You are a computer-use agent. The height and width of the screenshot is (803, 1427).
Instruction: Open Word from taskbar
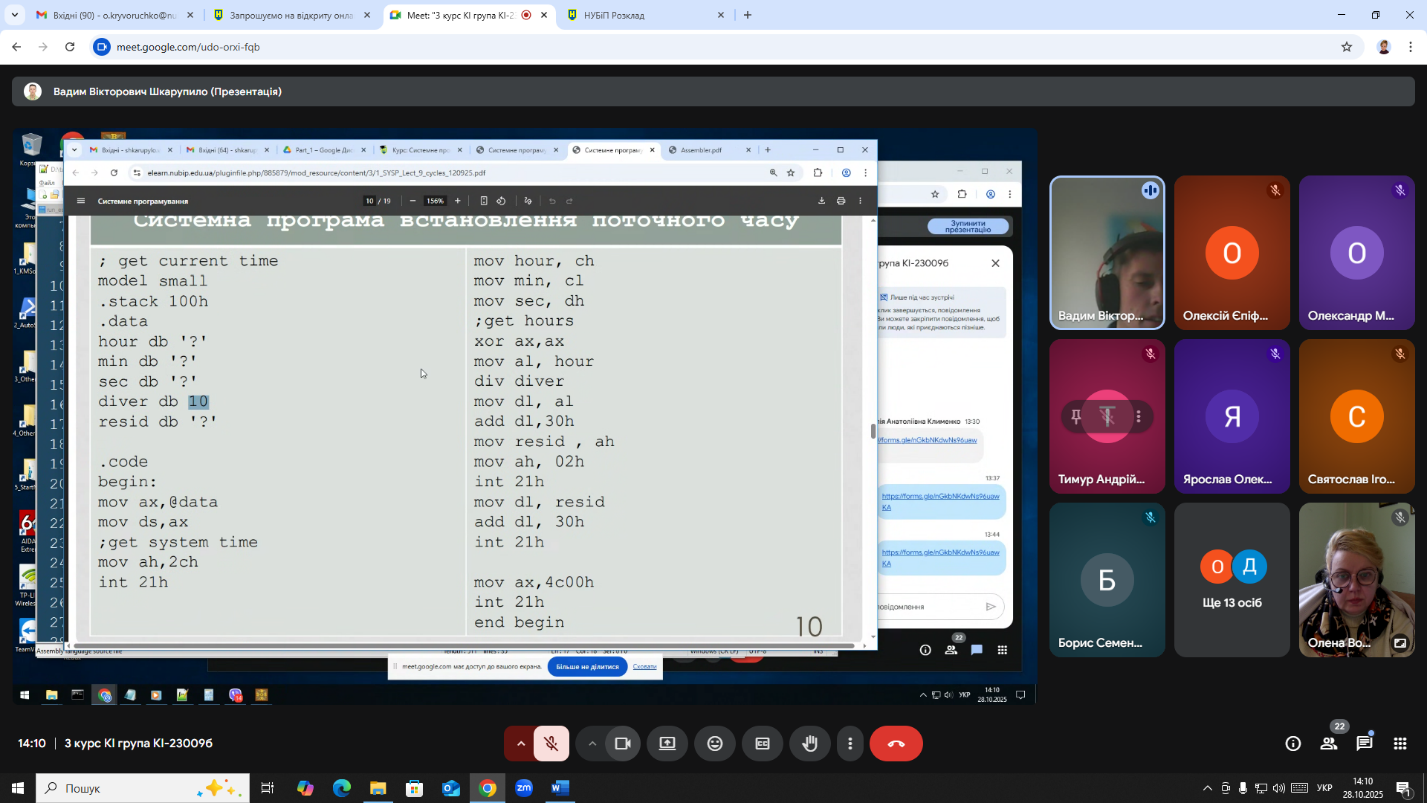click(560, 788)
